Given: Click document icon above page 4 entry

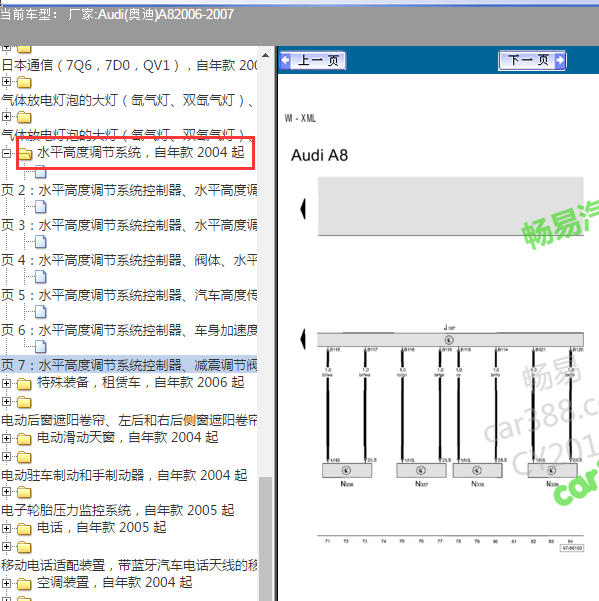Looking at the screenshot, I should coord(41,242).
